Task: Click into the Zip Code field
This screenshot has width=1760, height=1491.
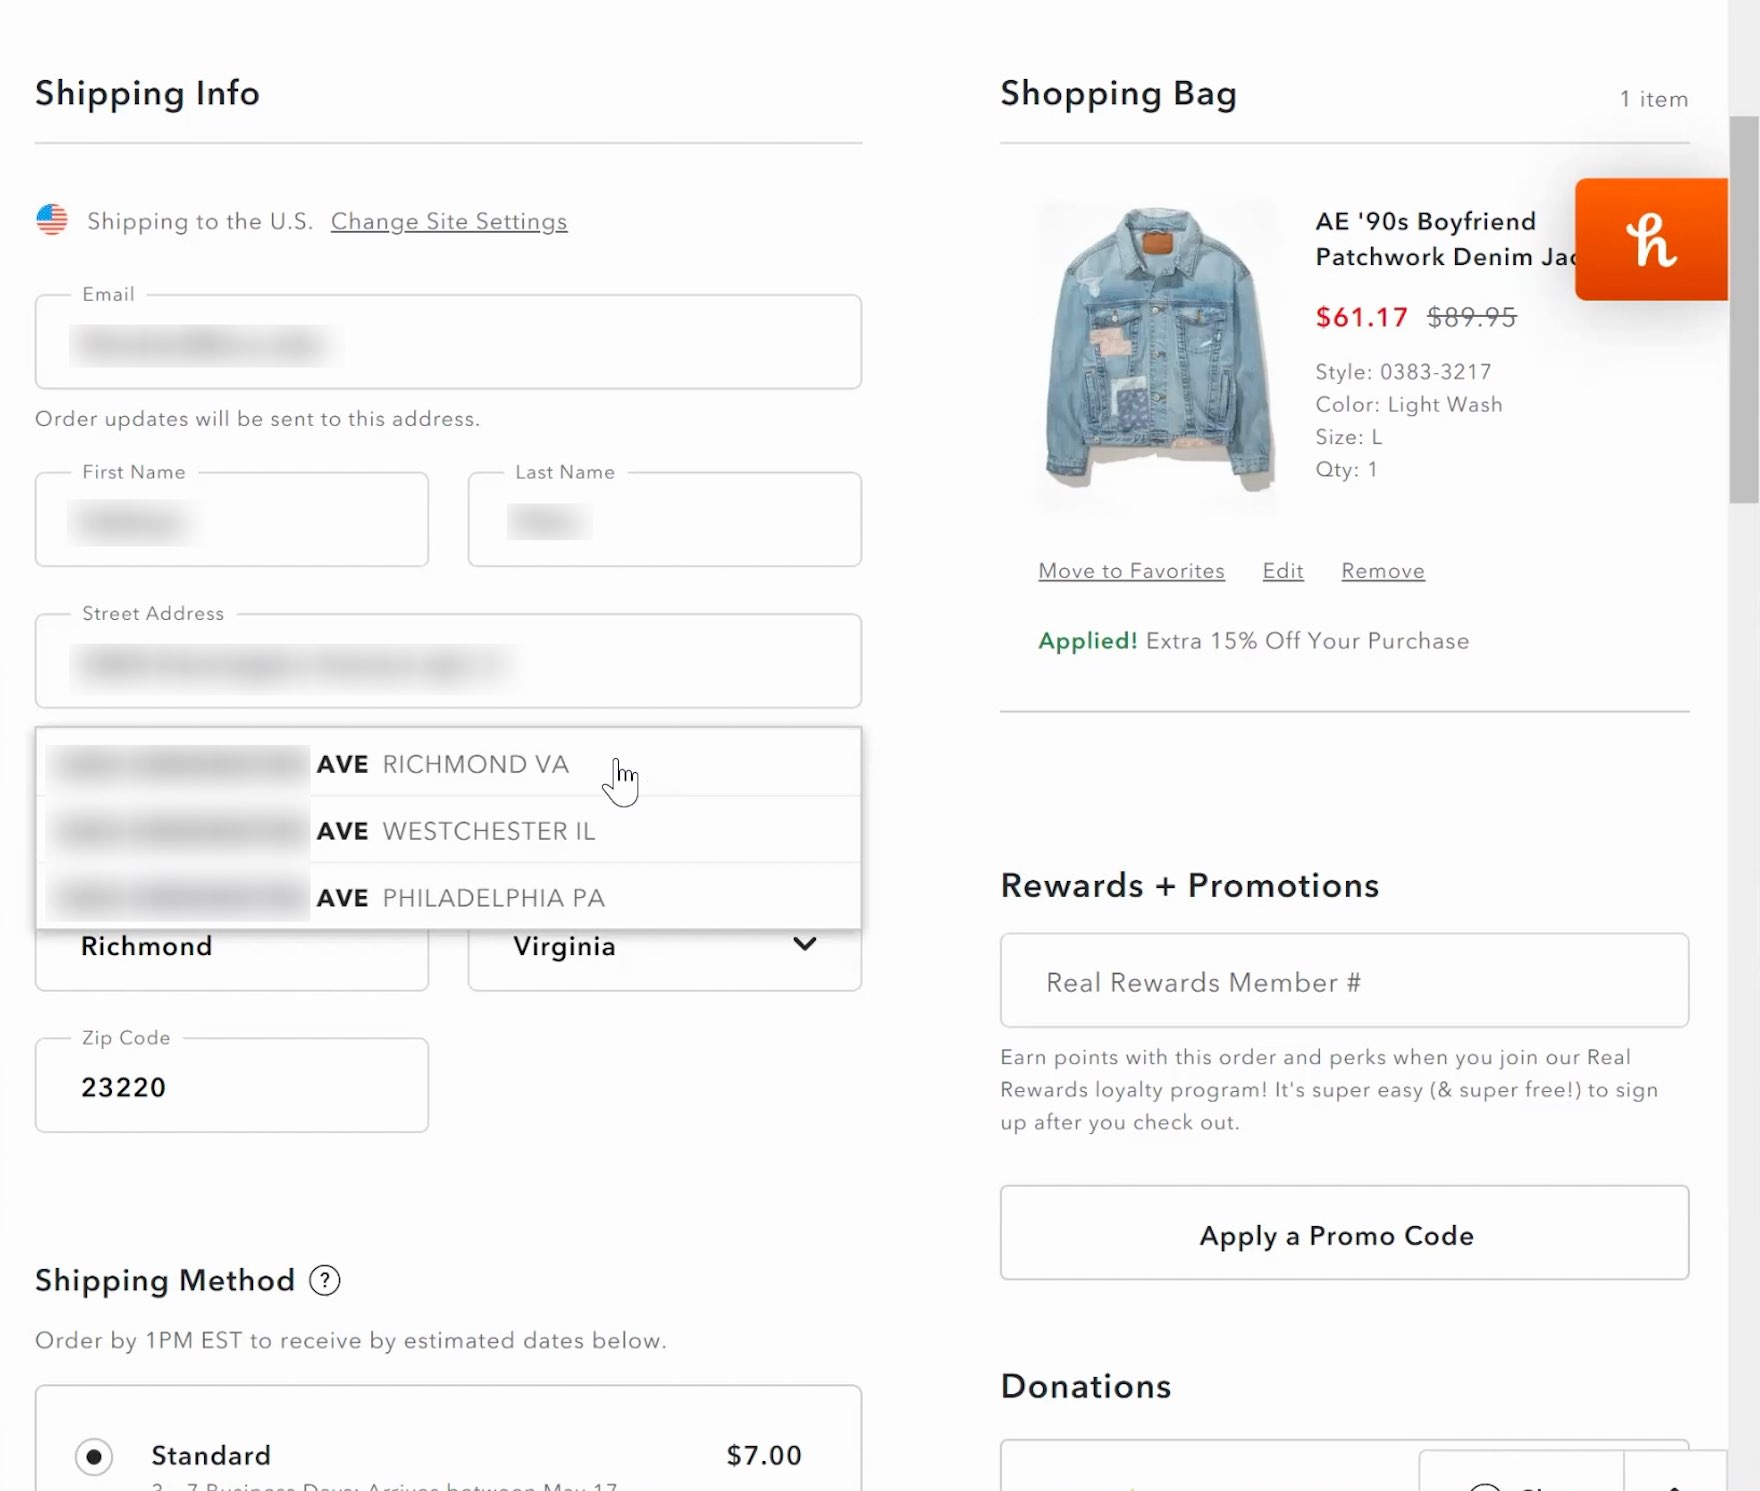Action: pyautogui.click(x=231, y=1087)
